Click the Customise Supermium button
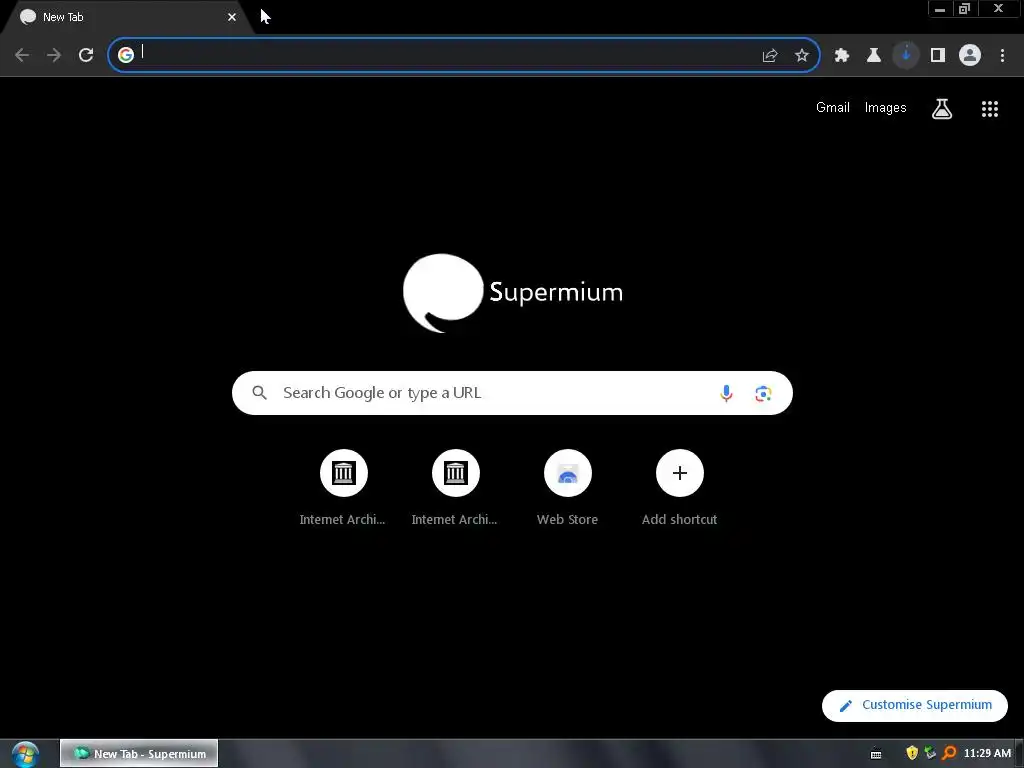 (915, 705)
